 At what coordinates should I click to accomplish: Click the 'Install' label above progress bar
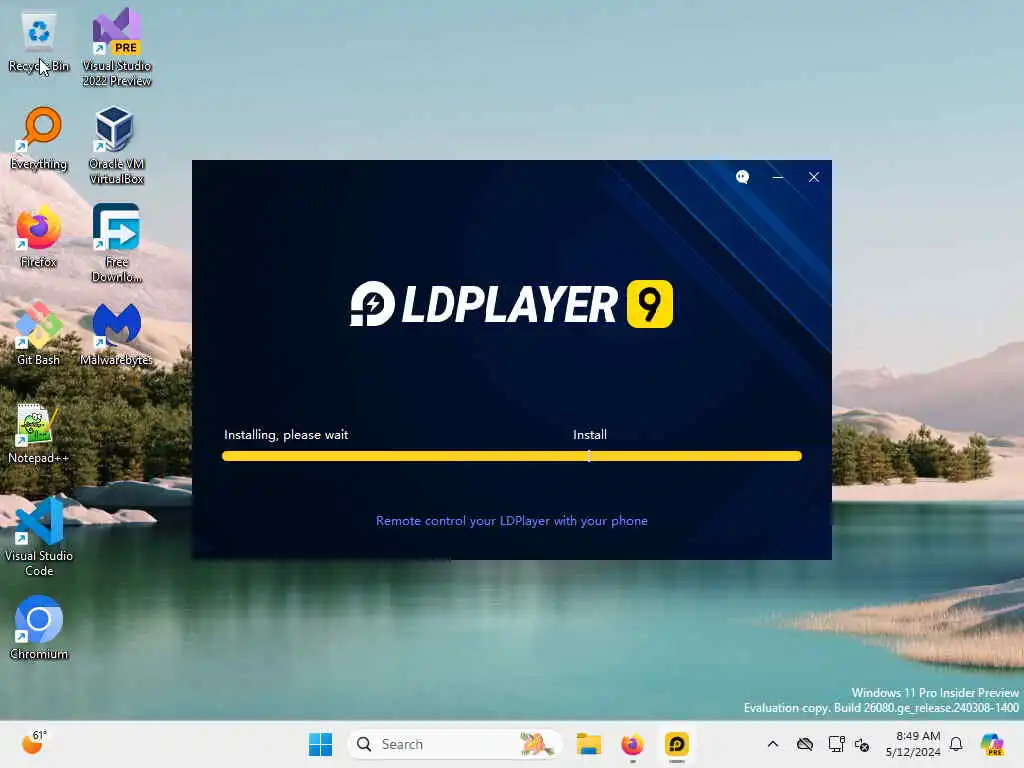click(x=590, y=435)
